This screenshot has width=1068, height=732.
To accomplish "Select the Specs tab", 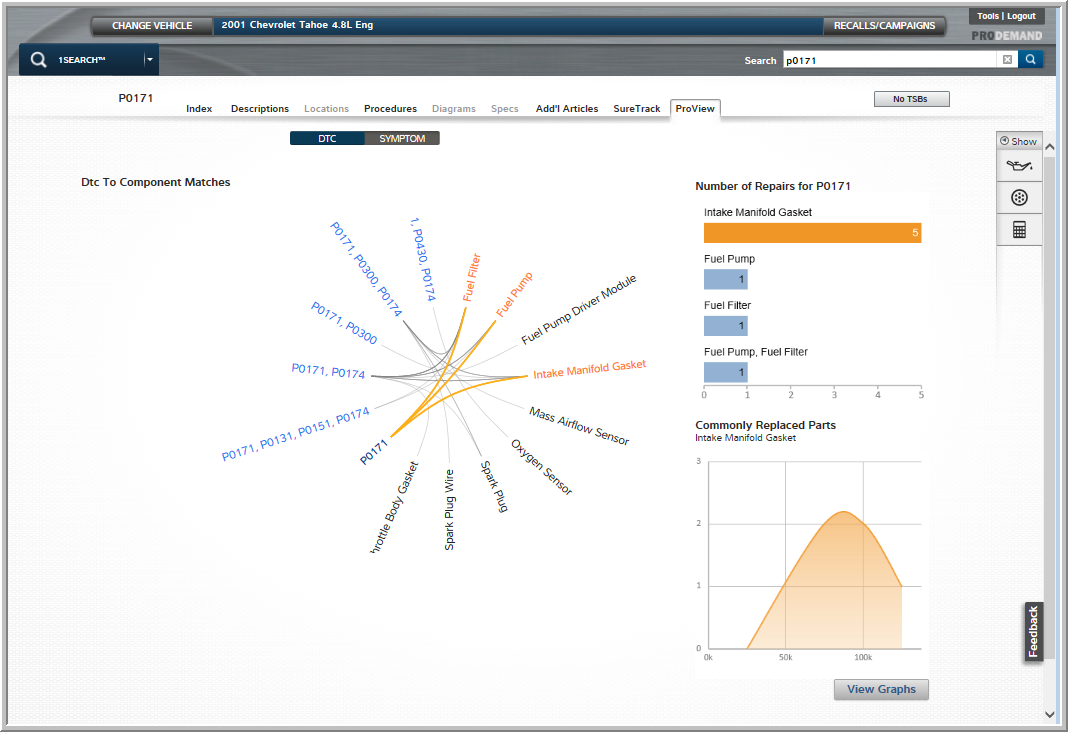I will point(505,108).
